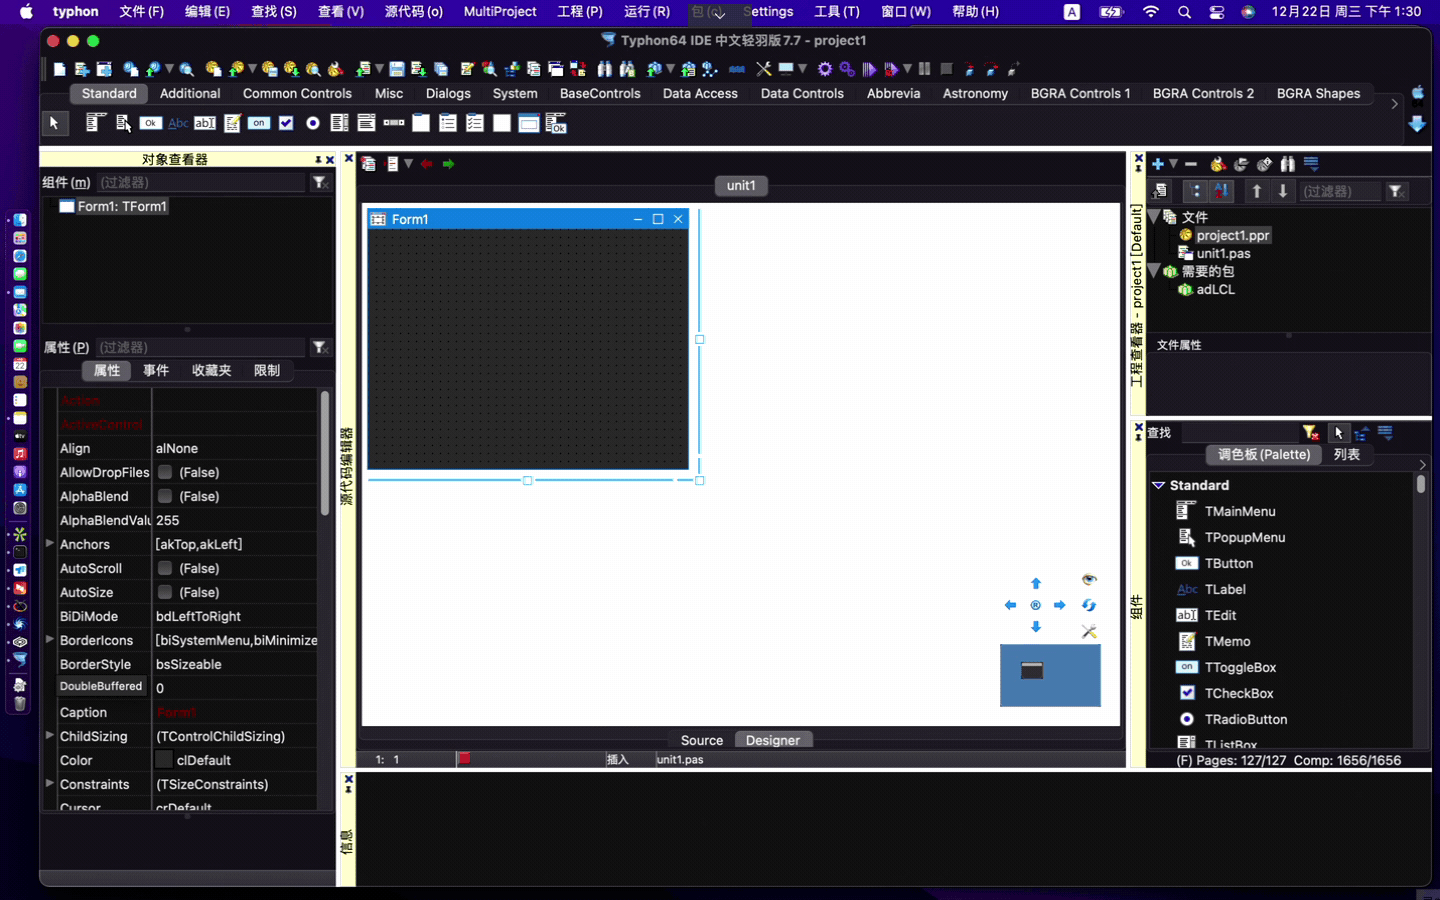
Task: Click the green forward arrow in source editor
Action: pos(448,164)
